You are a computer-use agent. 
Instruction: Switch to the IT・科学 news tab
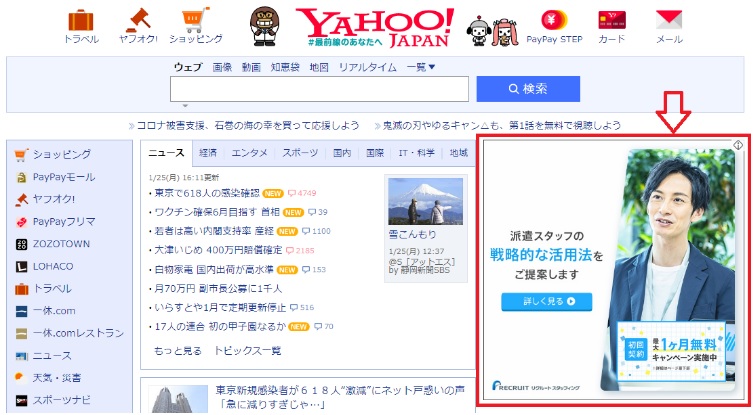pyautogui.click(x=417, y=153)
